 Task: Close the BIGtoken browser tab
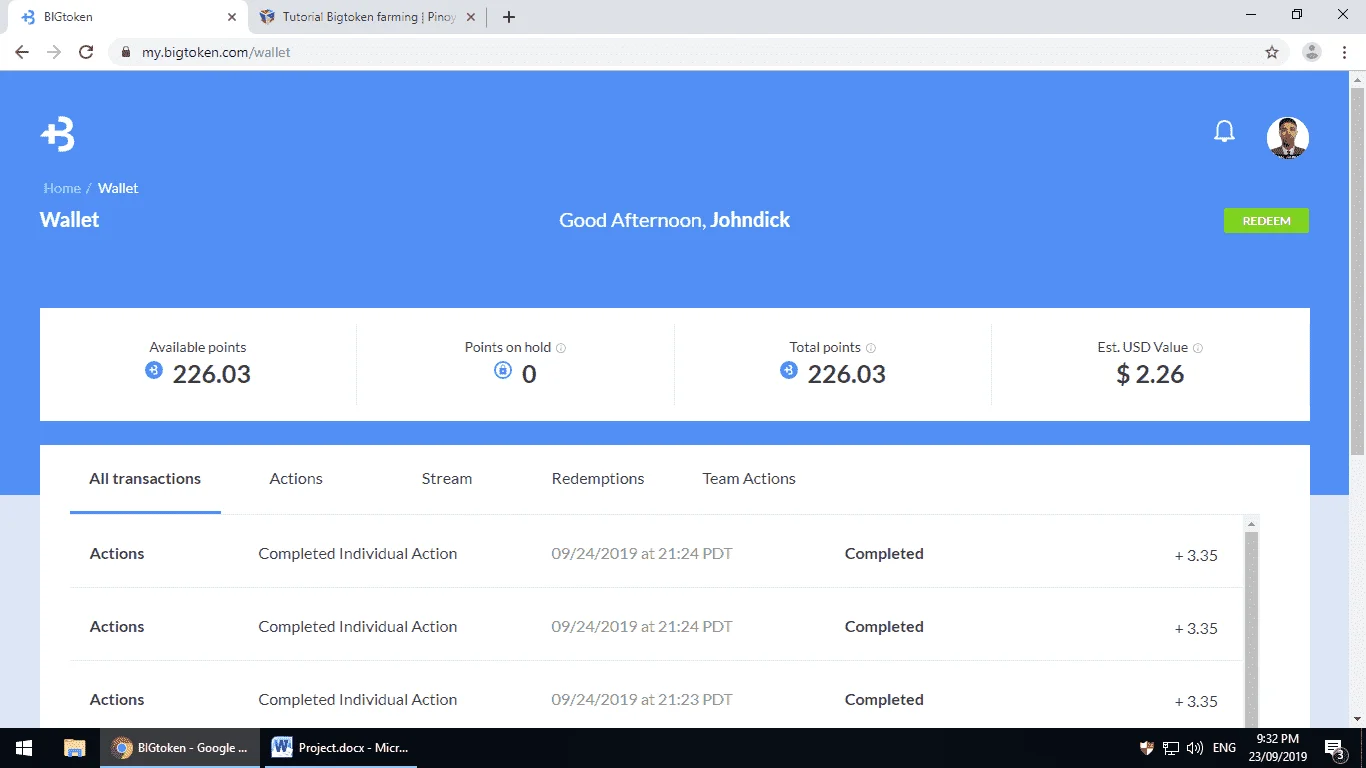tap(232, 17)
